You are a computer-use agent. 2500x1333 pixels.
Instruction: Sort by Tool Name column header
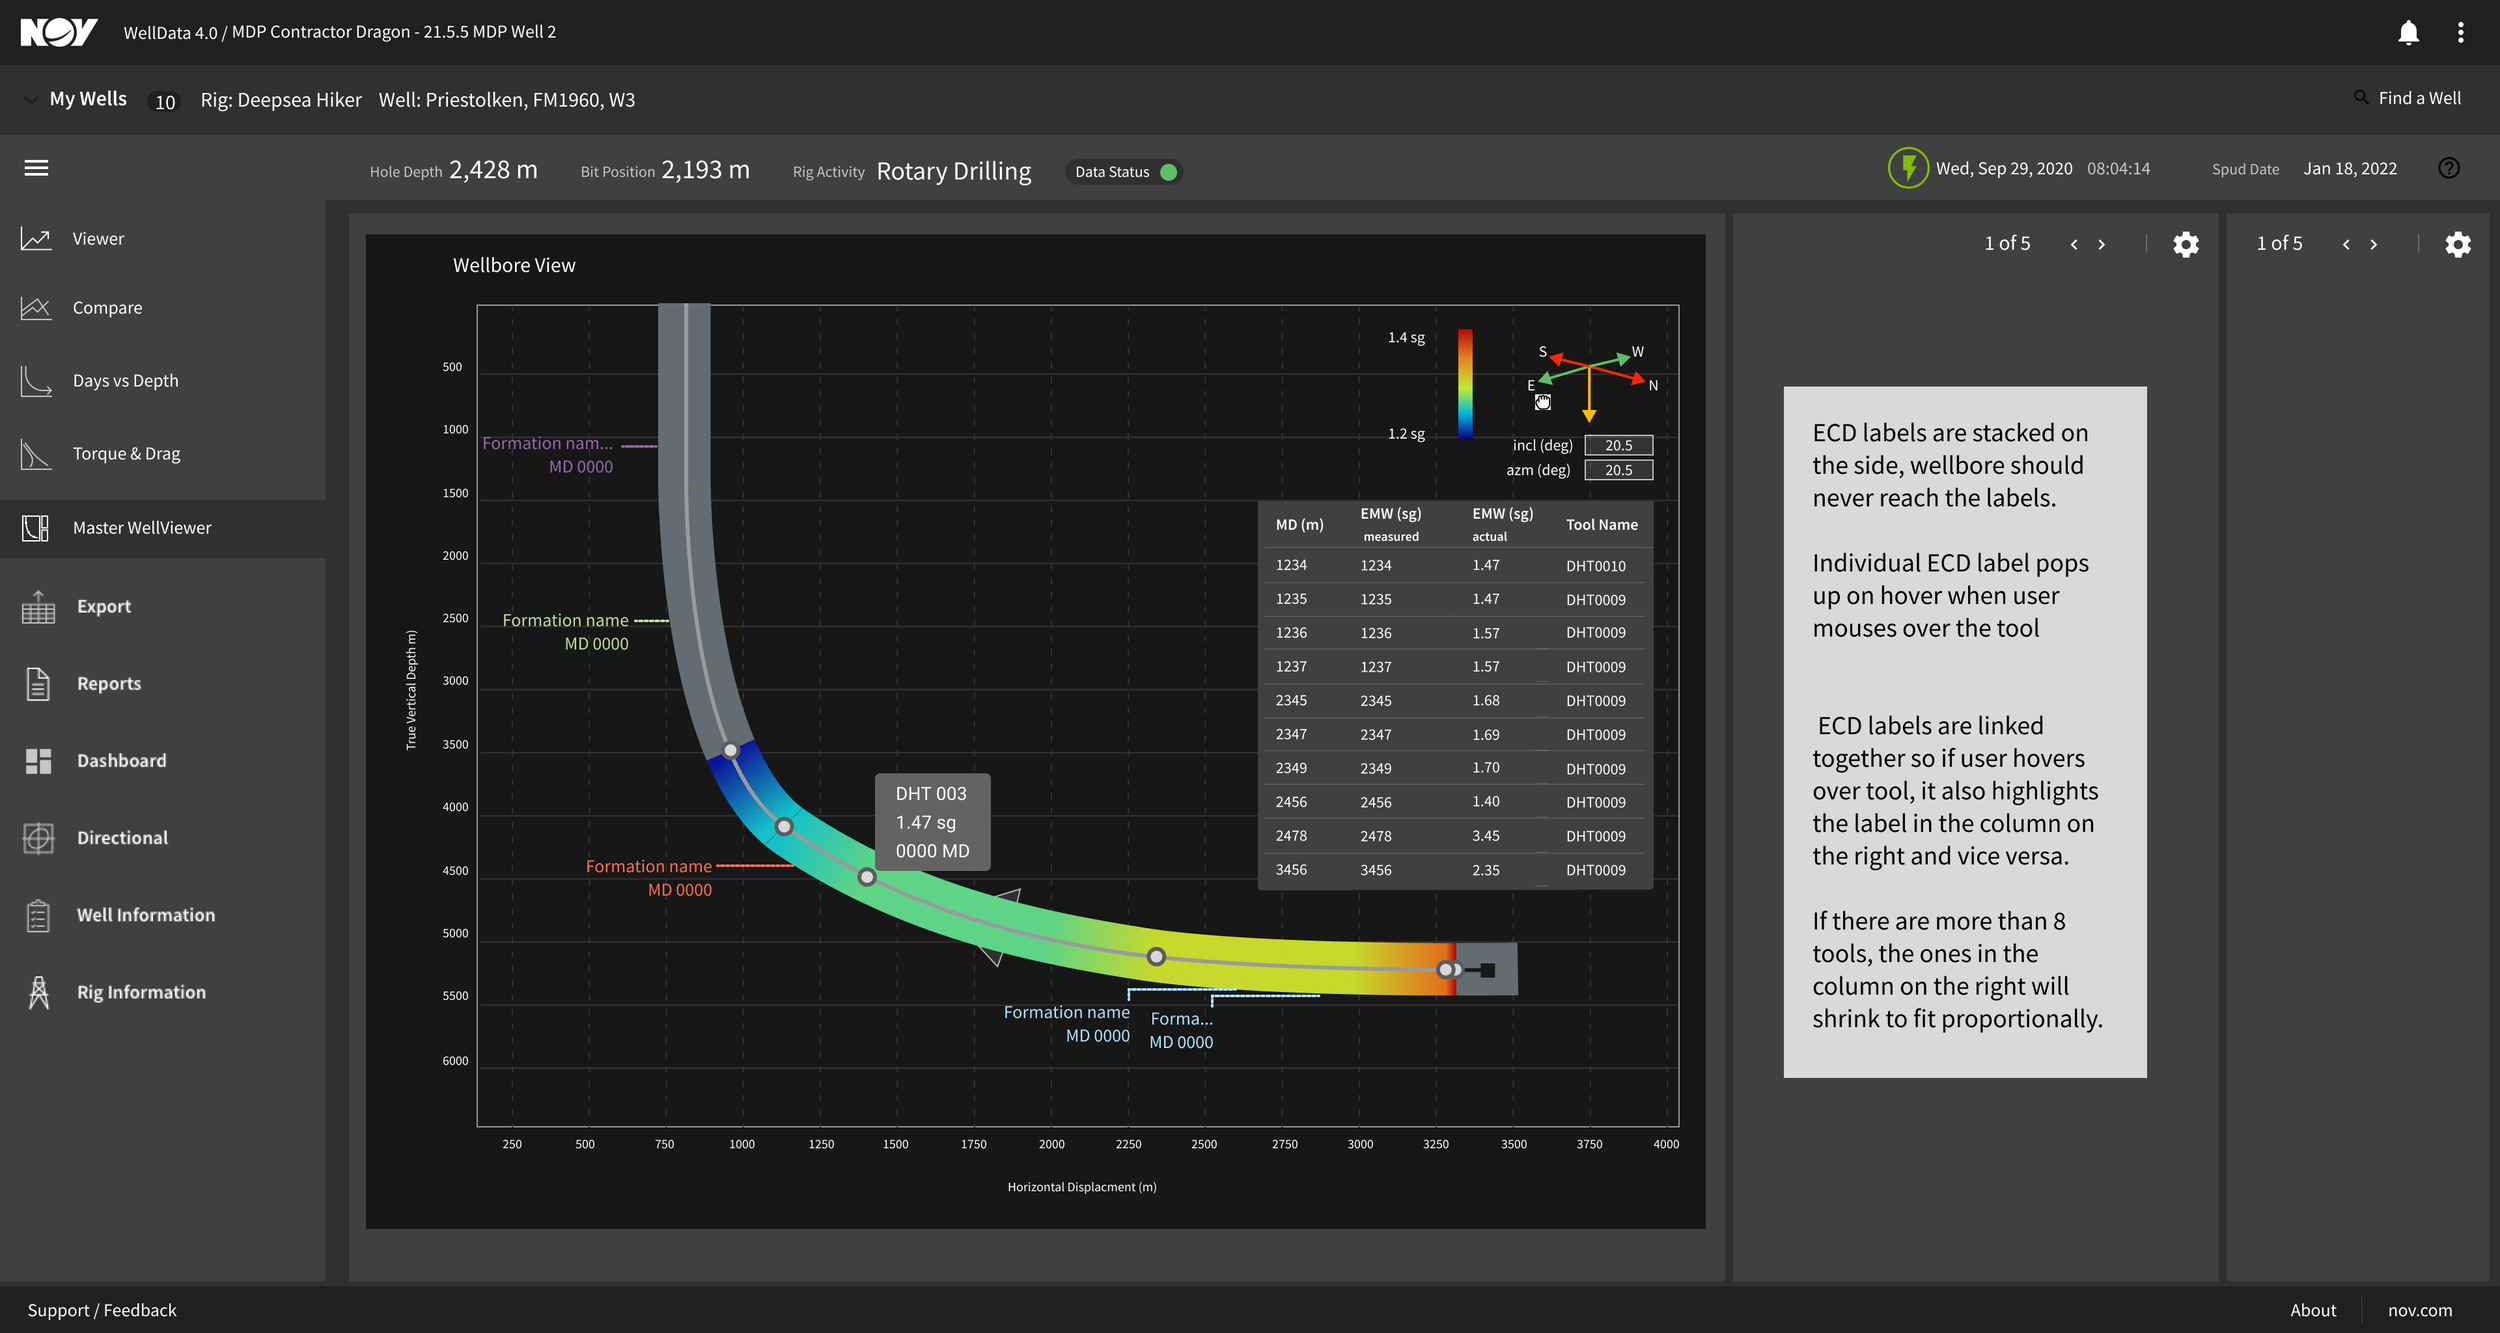[x=1602, y=525]
